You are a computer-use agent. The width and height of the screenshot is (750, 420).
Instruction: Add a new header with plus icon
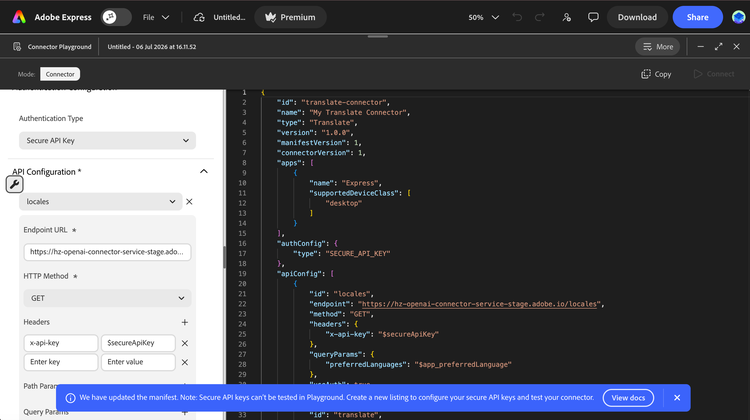(x=185, y=322)
